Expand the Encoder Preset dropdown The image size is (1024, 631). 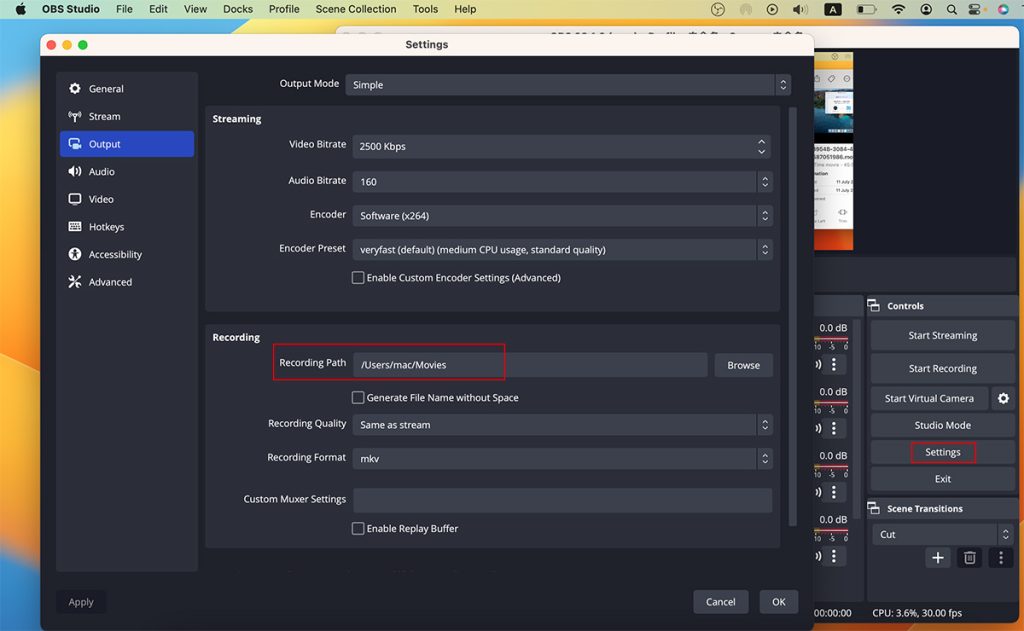point(562,250)
